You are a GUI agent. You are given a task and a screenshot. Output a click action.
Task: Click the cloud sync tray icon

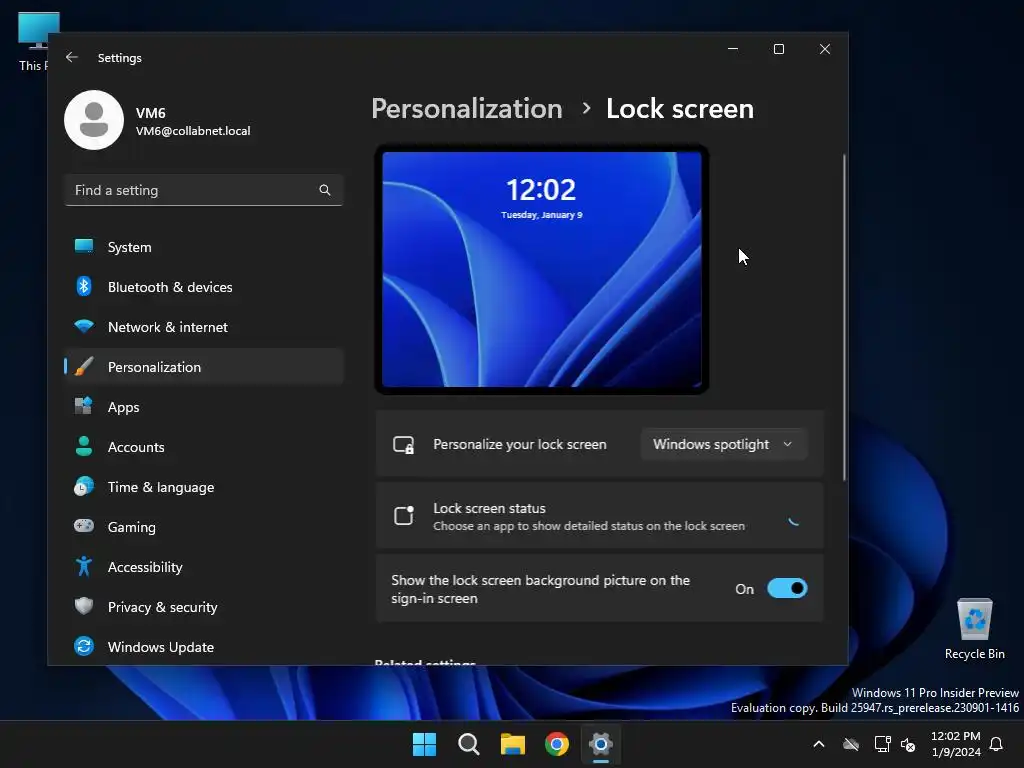[850, 744]
